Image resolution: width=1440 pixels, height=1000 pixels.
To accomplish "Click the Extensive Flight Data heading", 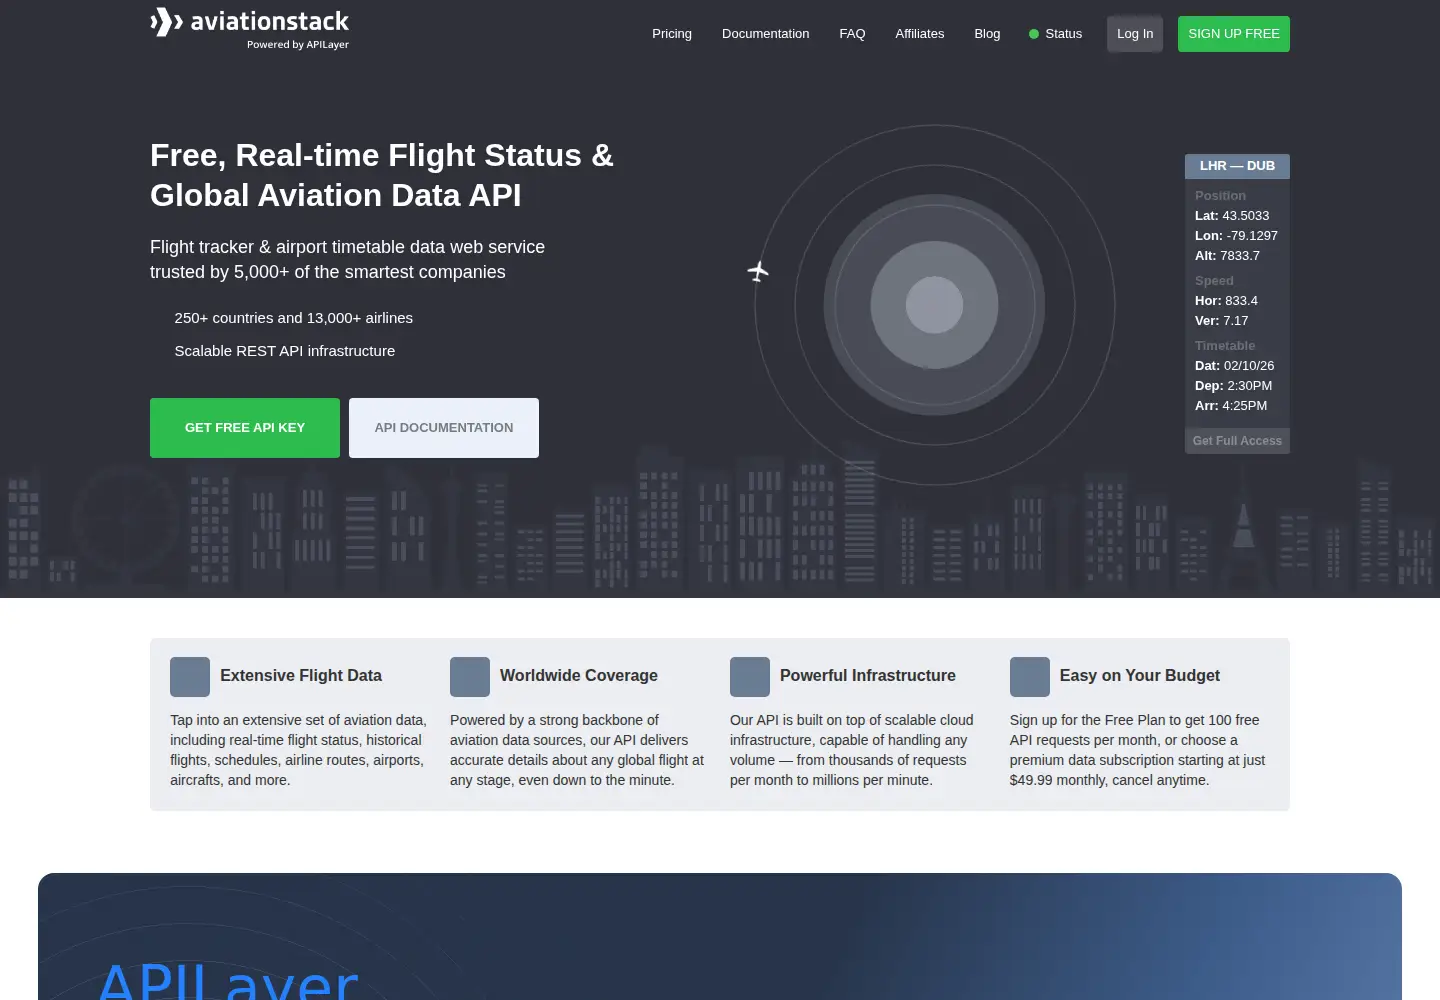I will click(301, 676).
